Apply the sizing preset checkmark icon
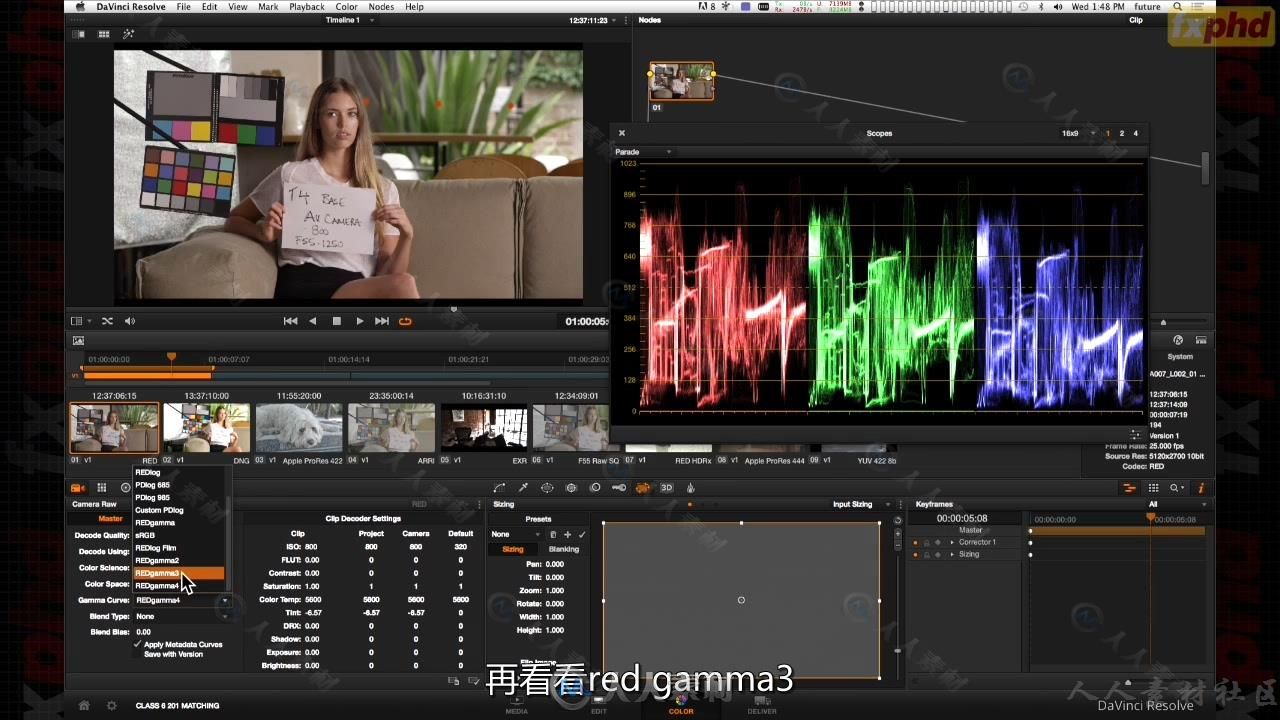This screenshot has height=720, width=1280. point(582,535)
